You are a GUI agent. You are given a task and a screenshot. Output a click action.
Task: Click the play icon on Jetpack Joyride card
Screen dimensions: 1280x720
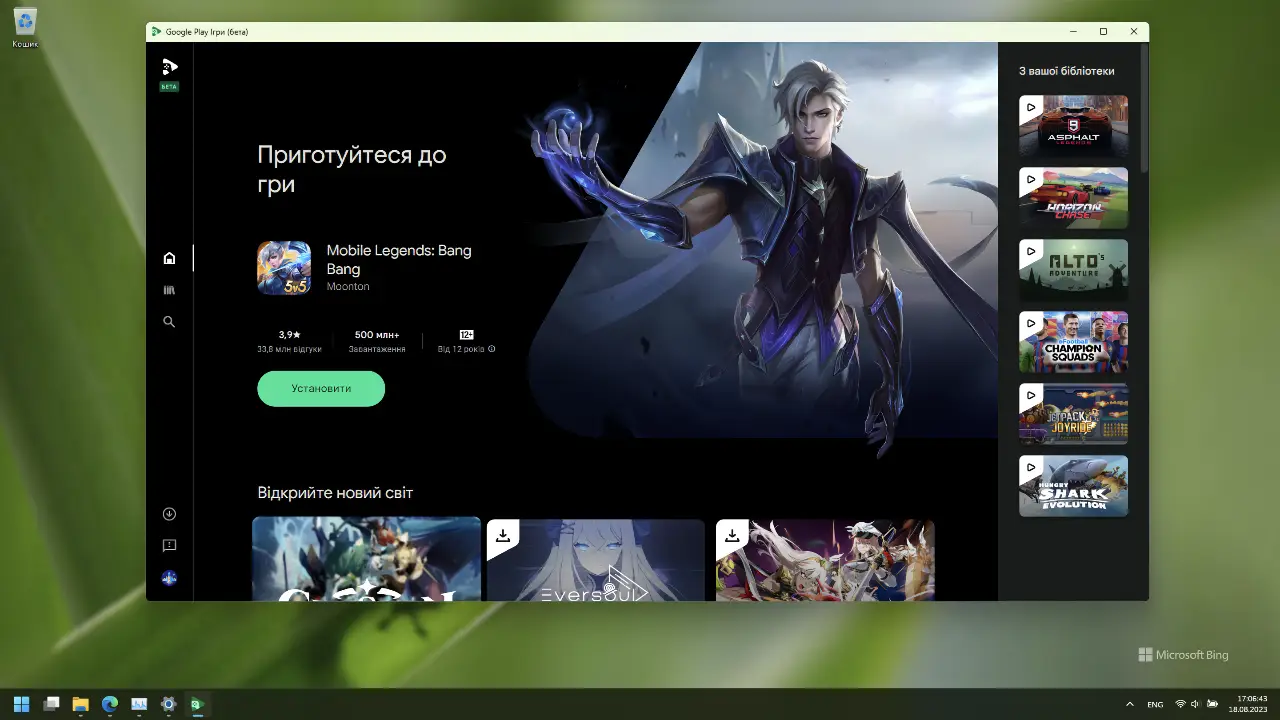click(1031, 396)
